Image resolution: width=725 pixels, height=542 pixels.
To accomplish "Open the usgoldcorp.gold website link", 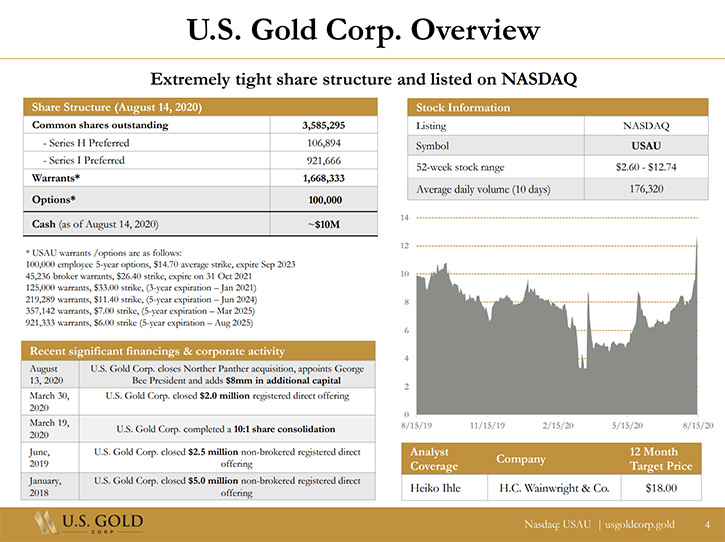I will (x=640, y=524).
